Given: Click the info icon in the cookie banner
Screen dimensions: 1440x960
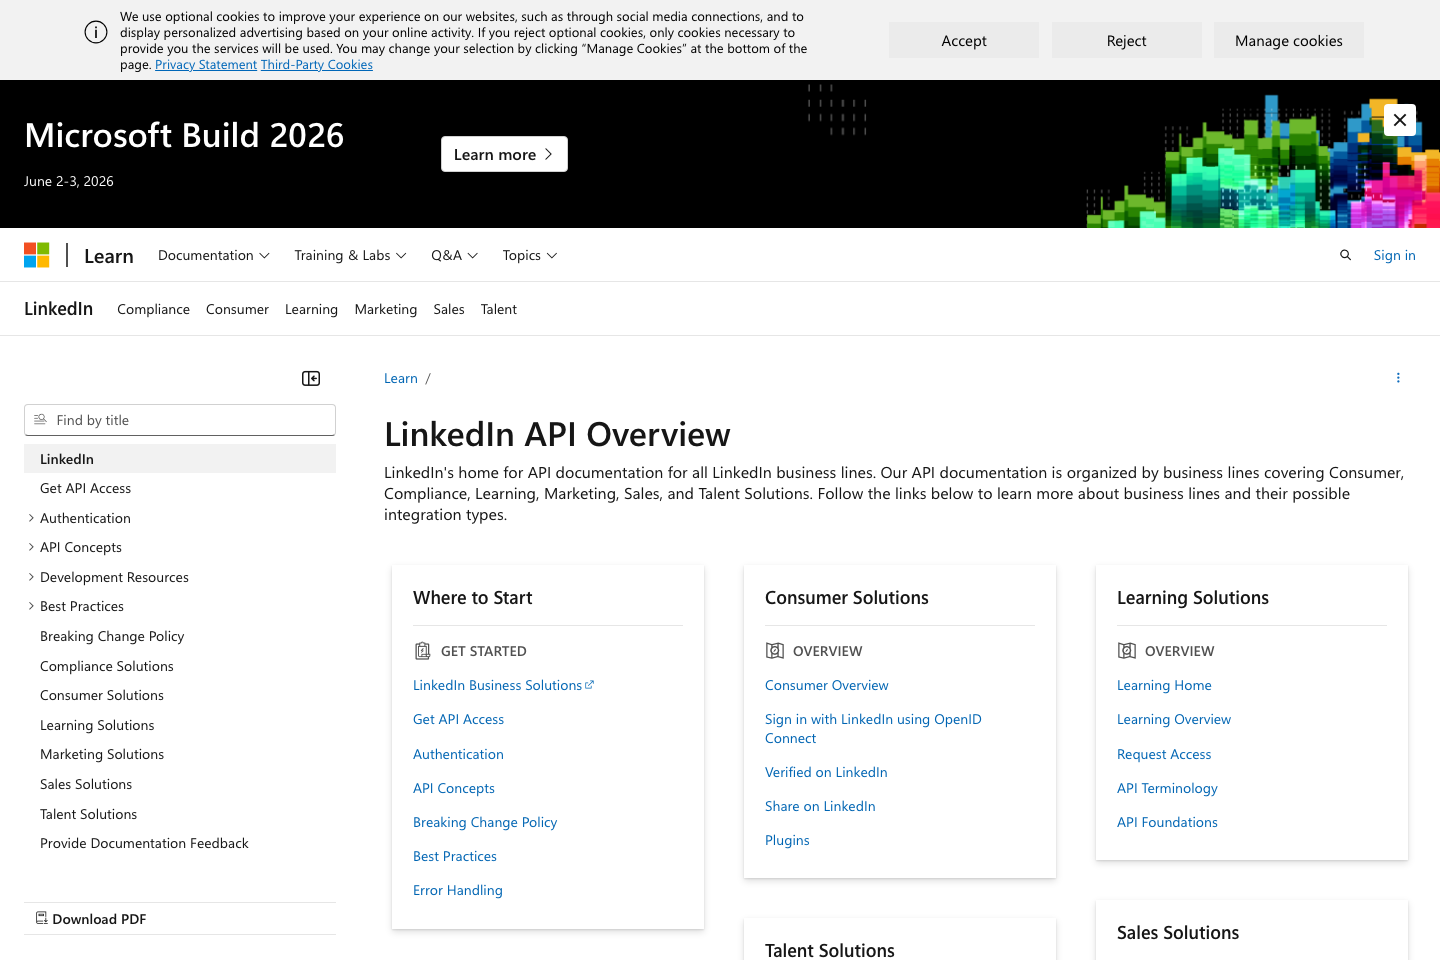Looking at the screenshot, I should [x=95, y=31].
